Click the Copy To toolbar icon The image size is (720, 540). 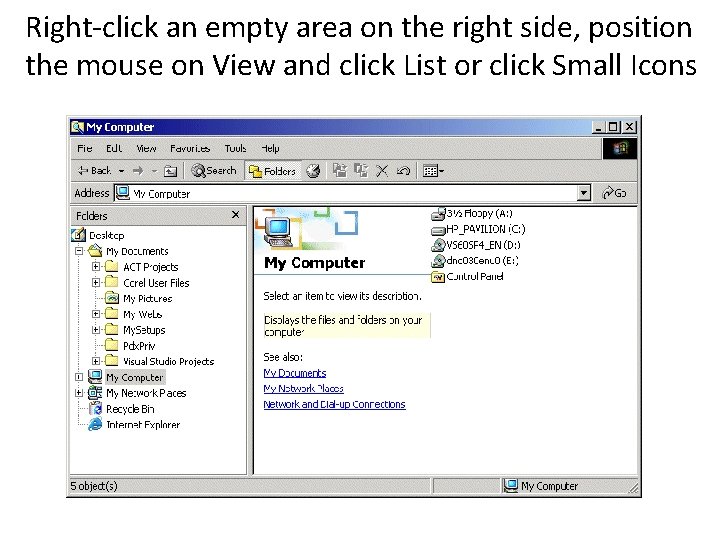pos(361,171)
